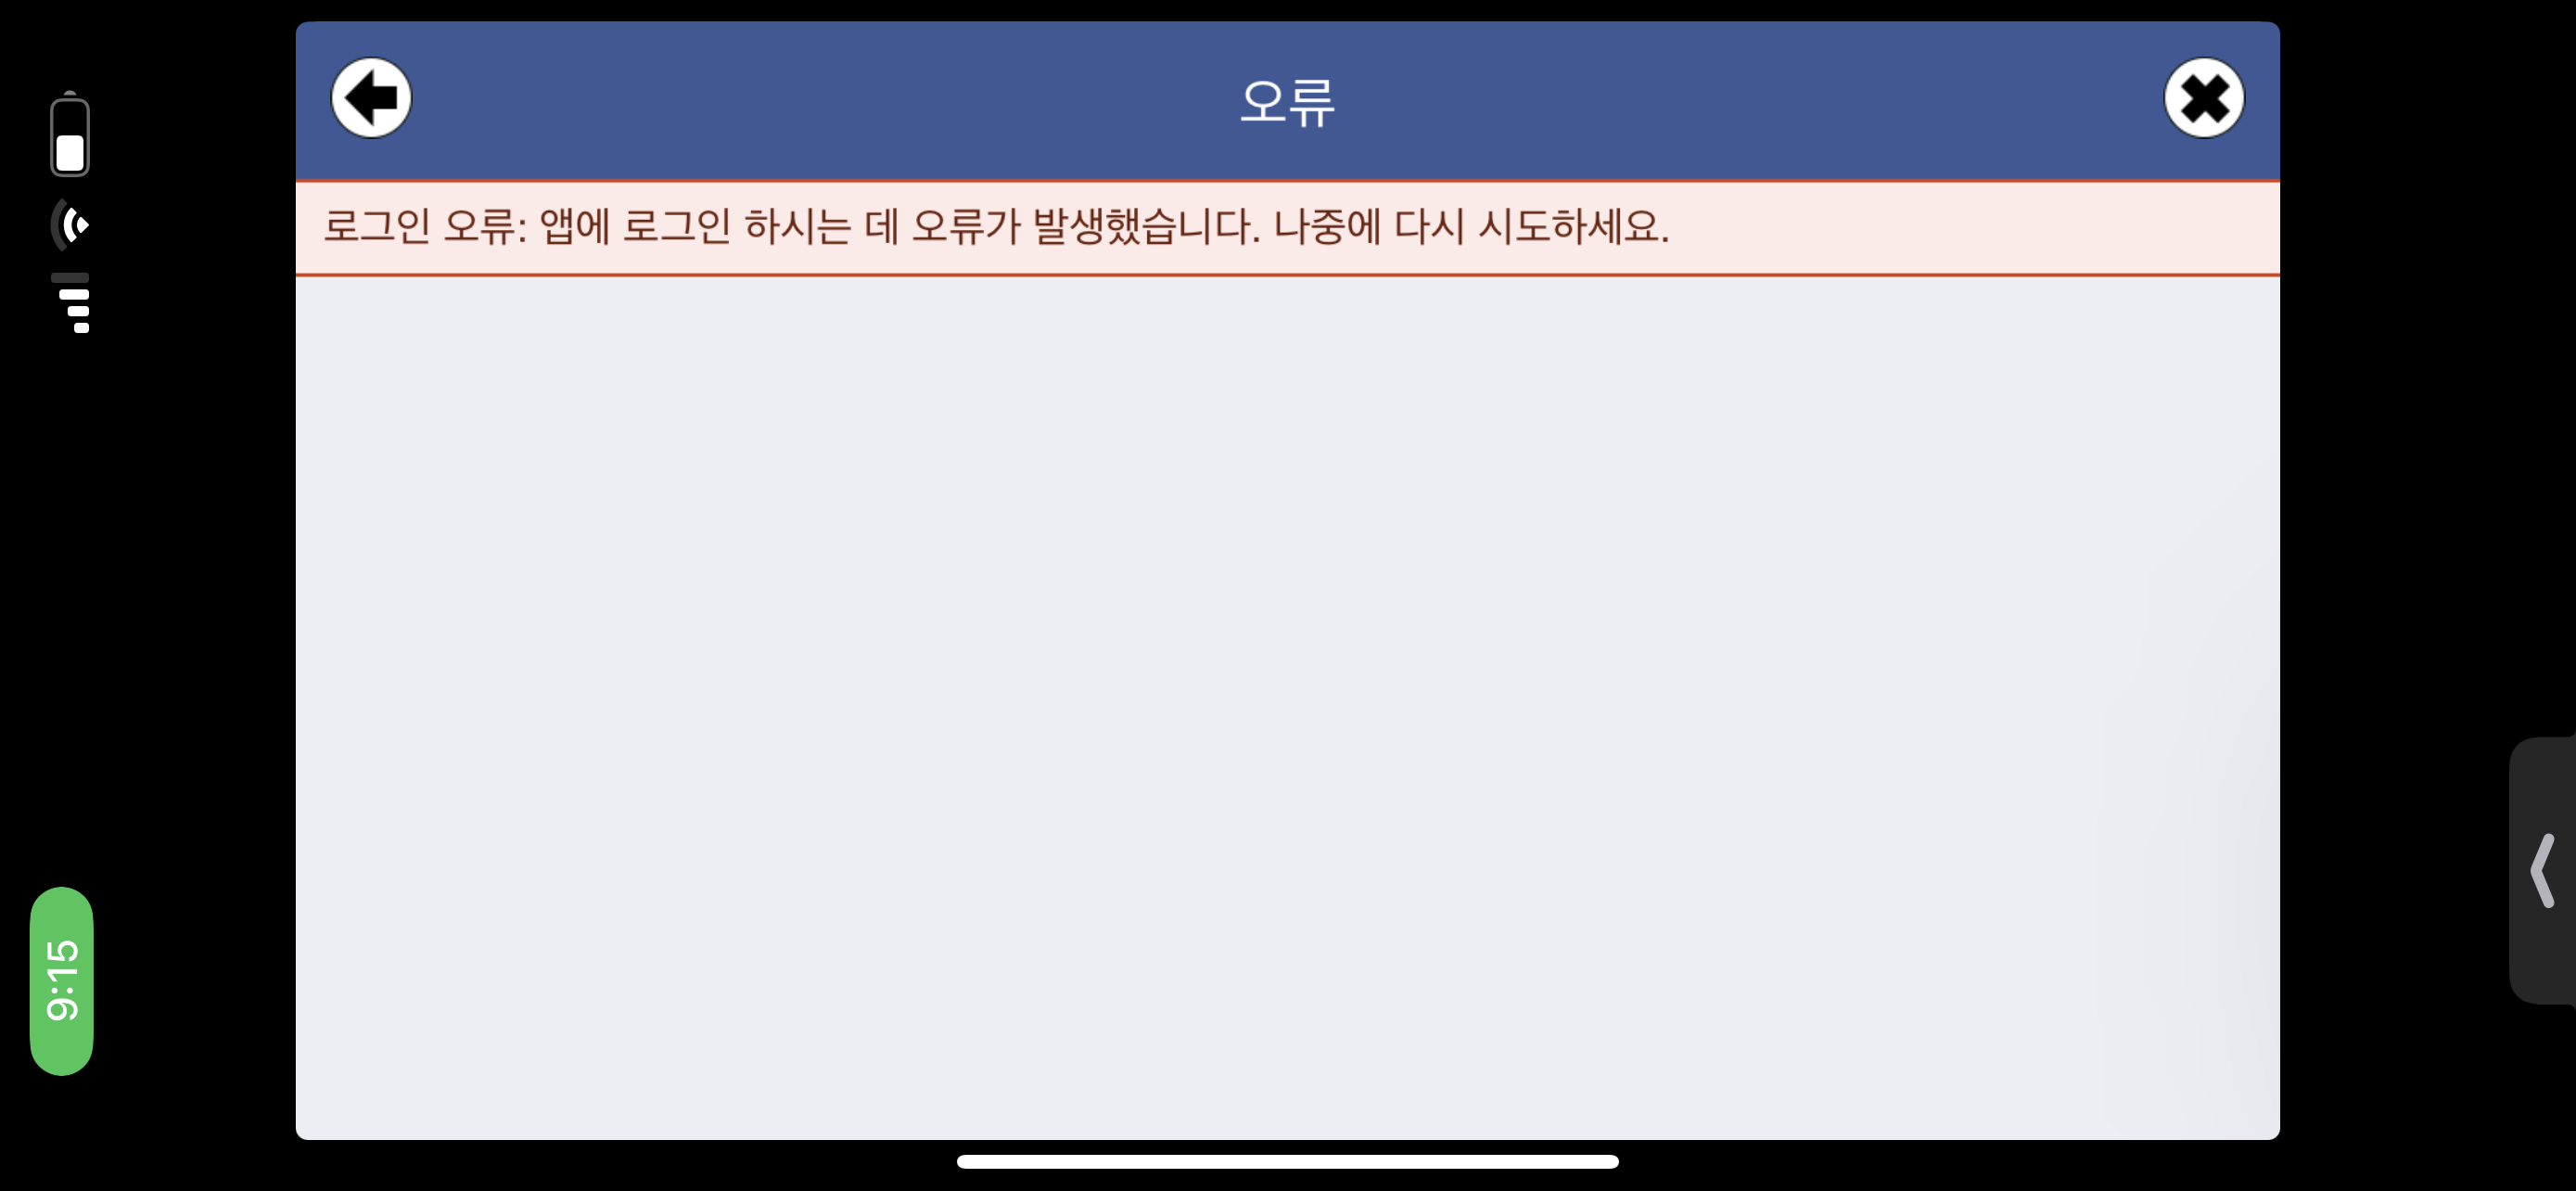Tap the personal hotspot signal icon
The image size is (2576, 1191).
(70, 225)
